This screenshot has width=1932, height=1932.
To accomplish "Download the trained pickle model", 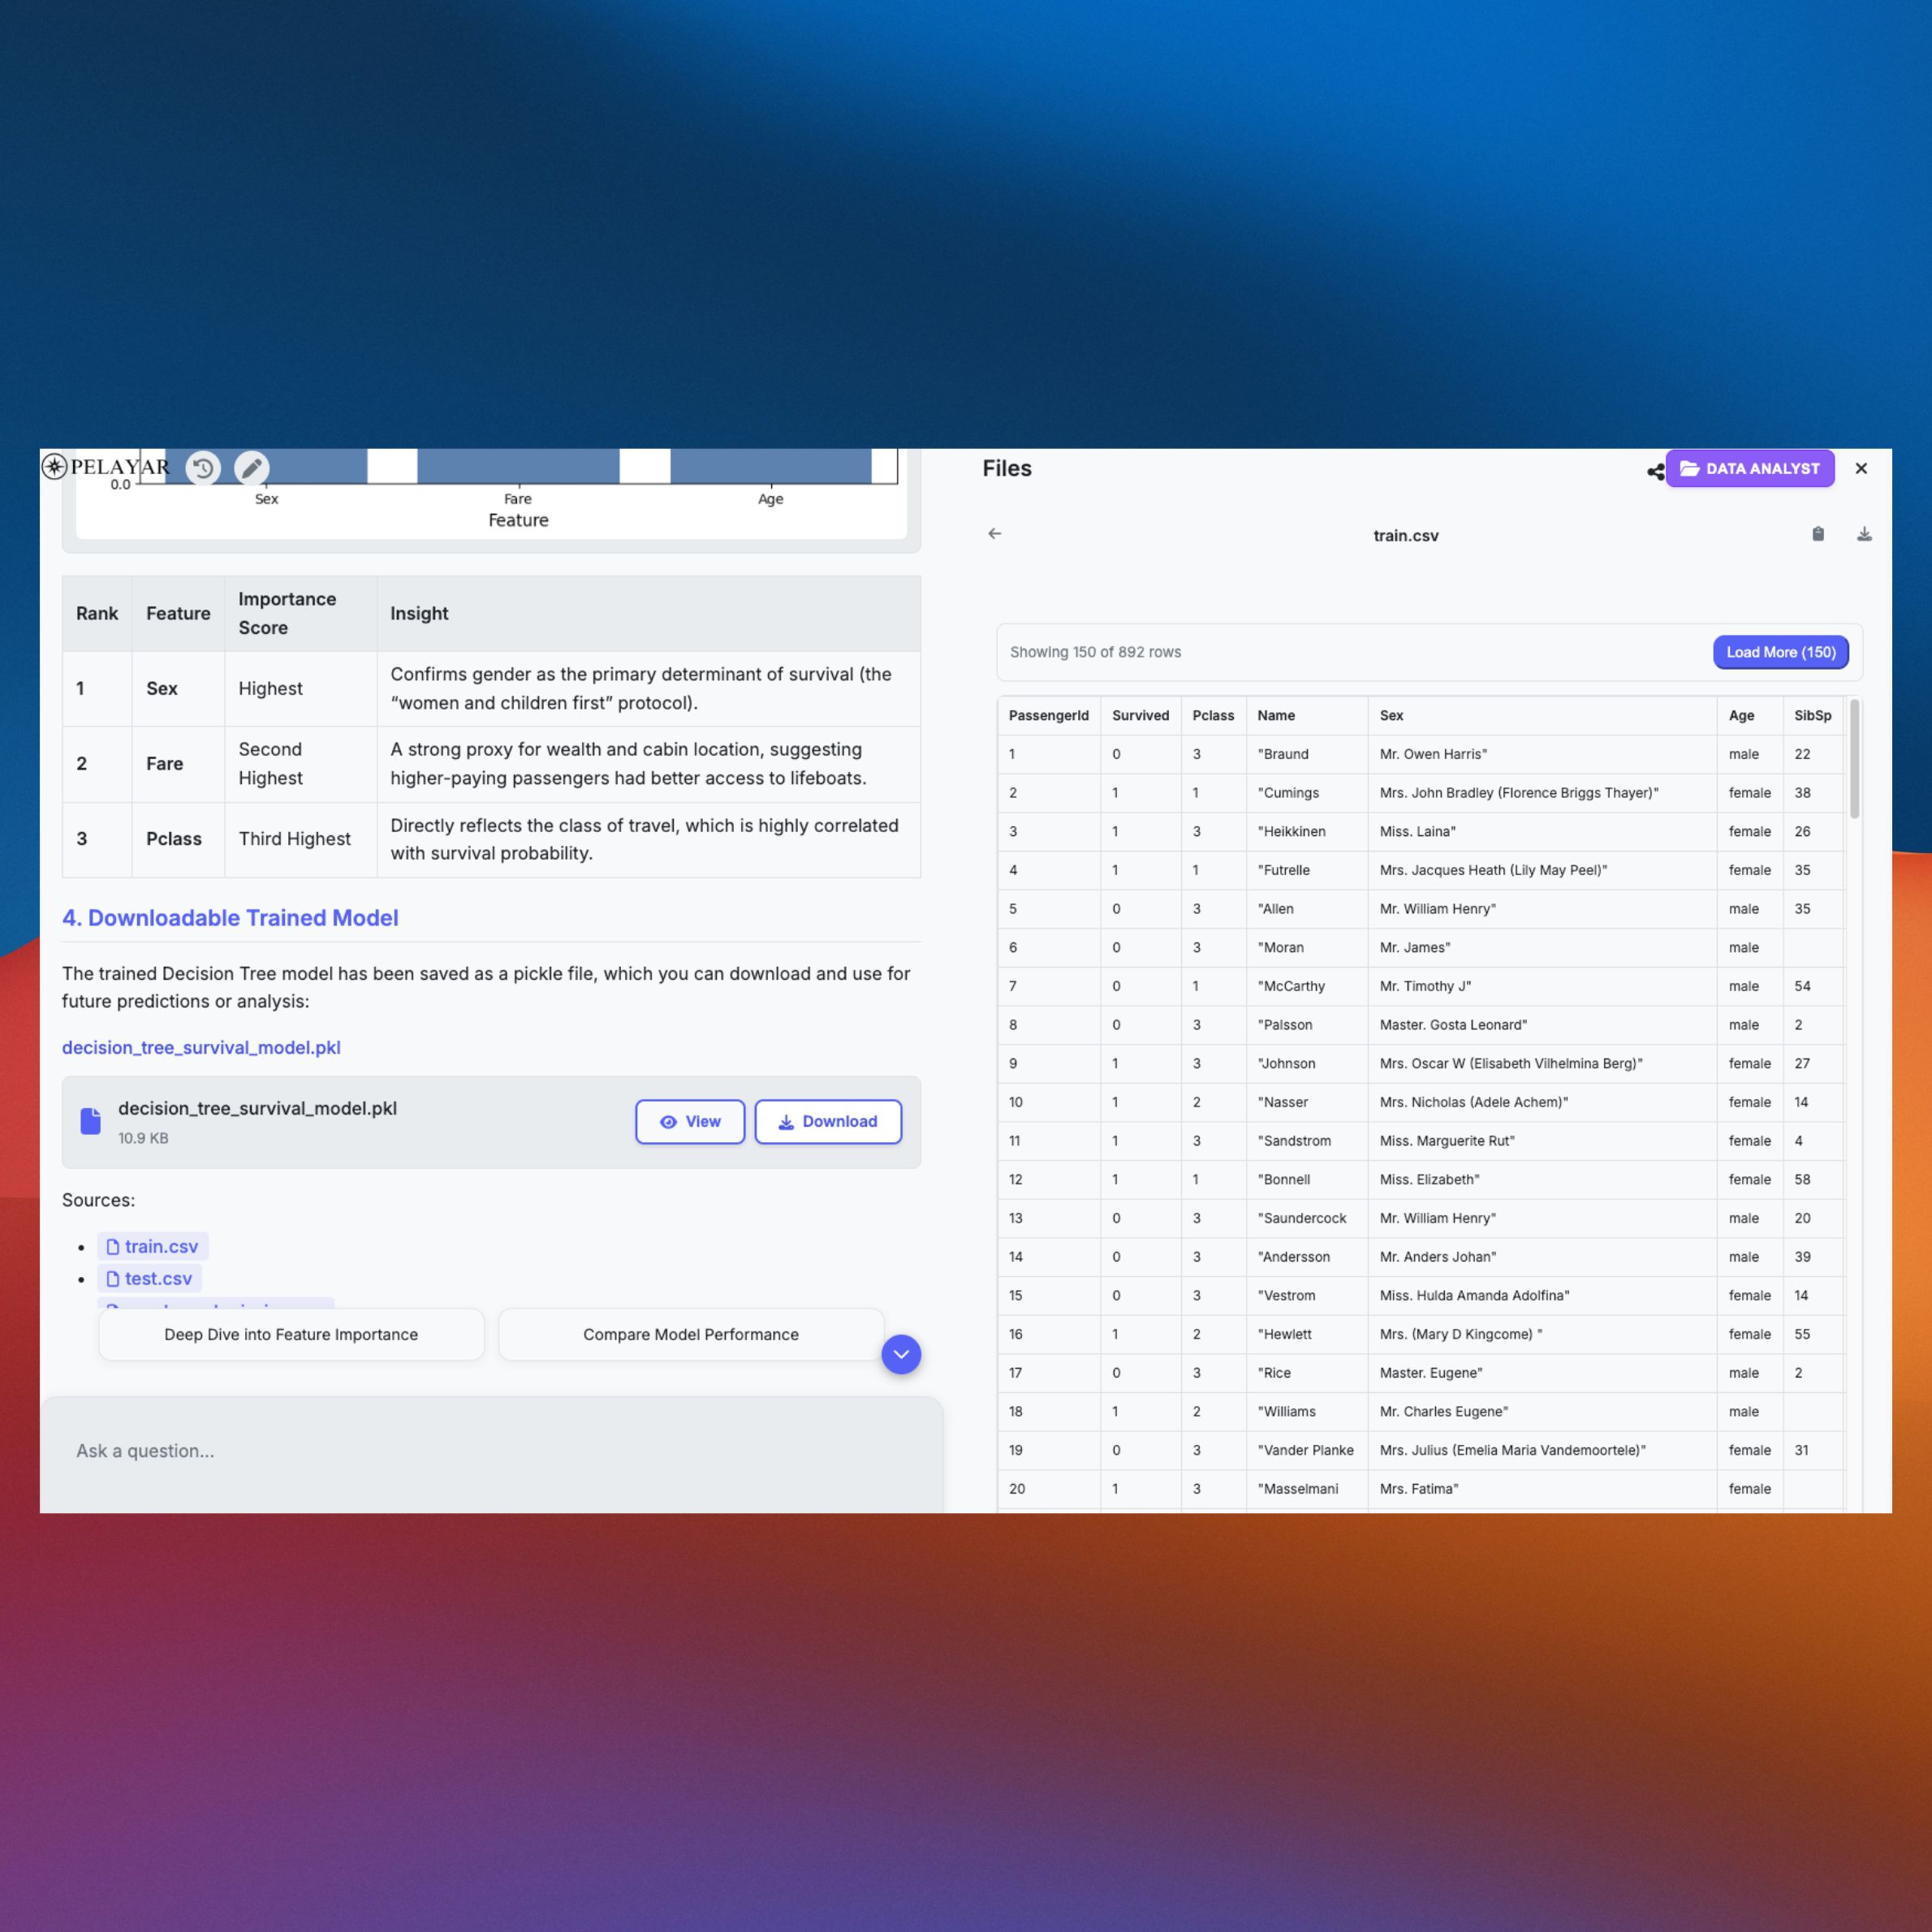I will click(x=828, y=1121).
